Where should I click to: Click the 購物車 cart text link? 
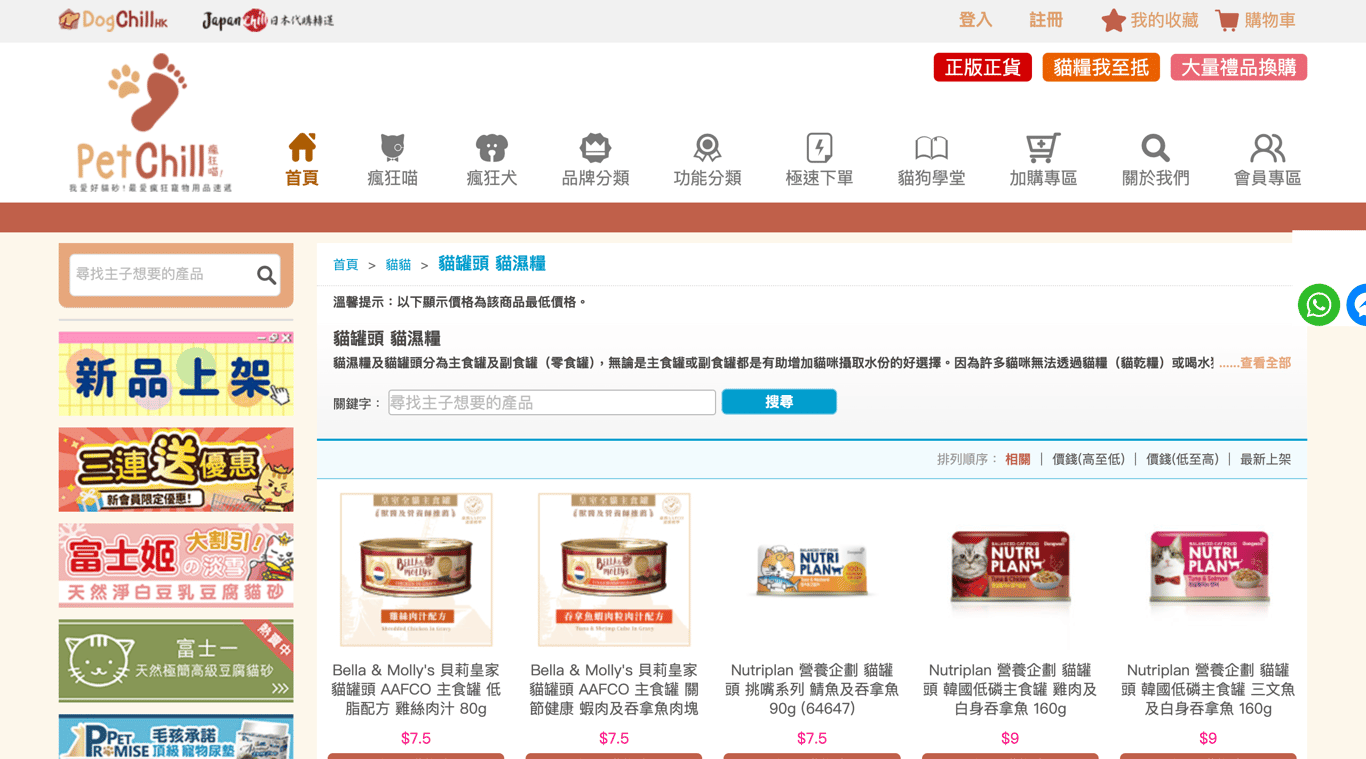tap(1270, 20)
